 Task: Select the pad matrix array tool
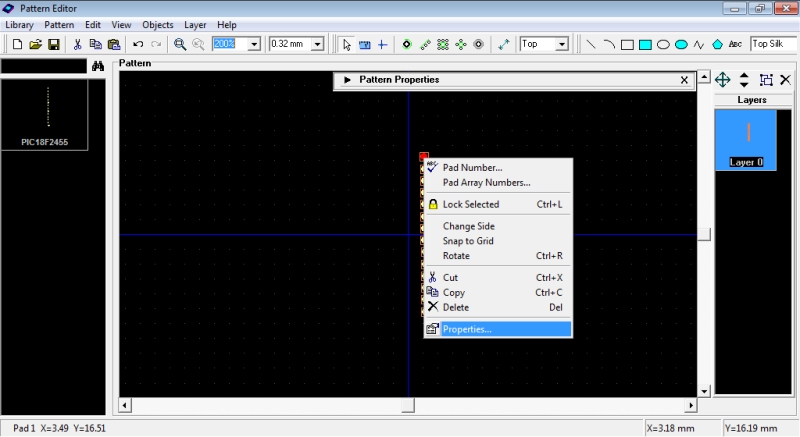(443, 44)
